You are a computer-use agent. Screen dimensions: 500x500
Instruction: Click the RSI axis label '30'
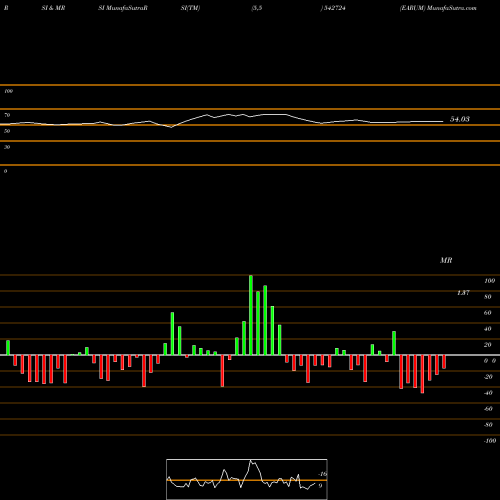pos(7,147)
